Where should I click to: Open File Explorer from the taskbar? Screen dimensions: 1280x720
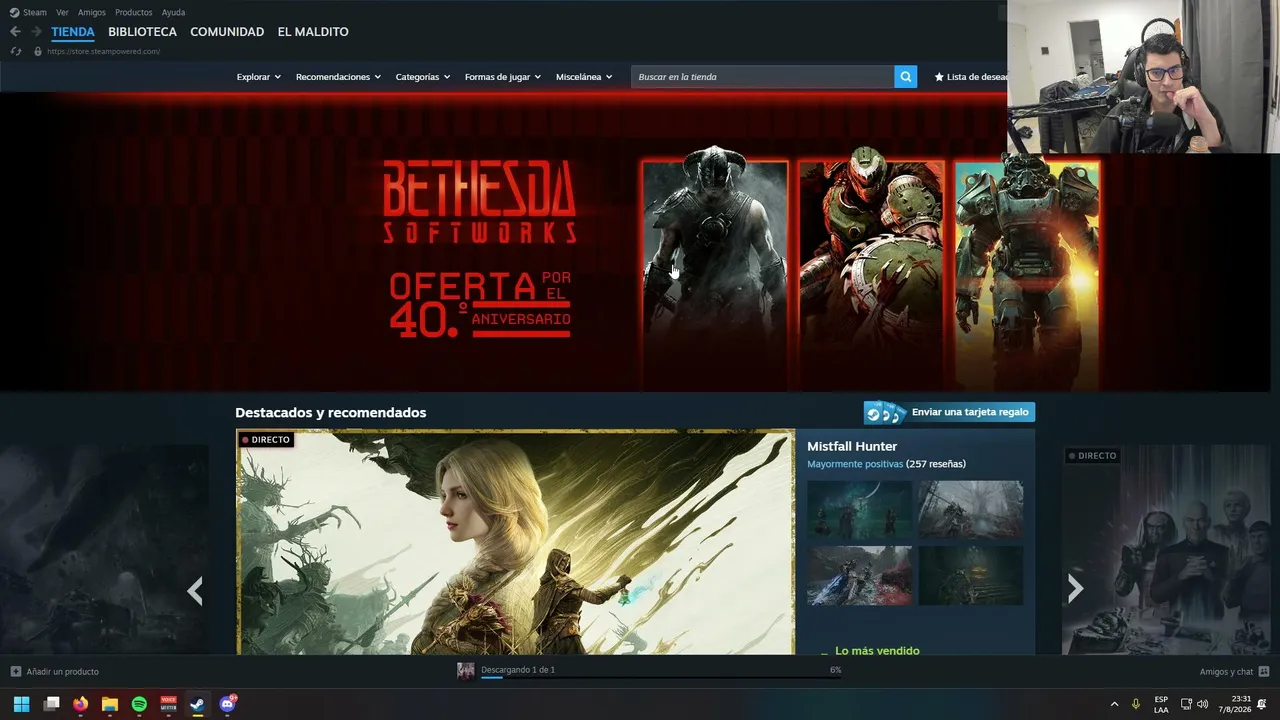[x=110, y=704]
